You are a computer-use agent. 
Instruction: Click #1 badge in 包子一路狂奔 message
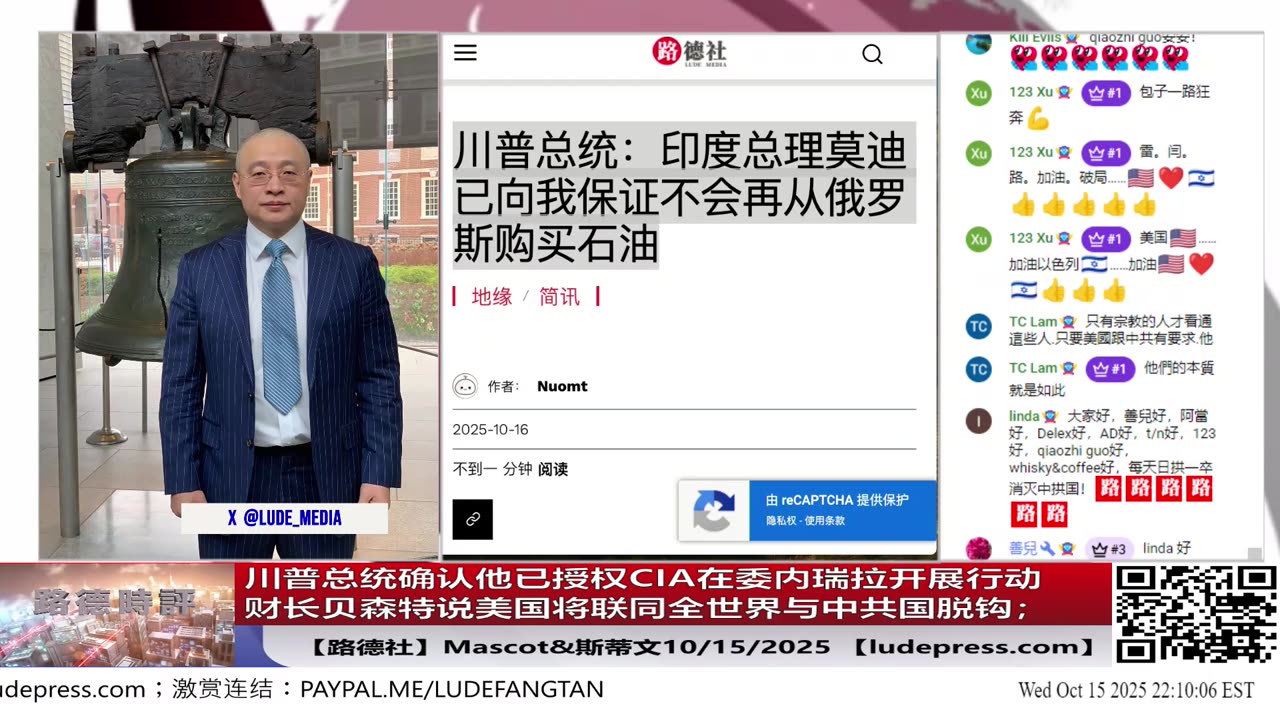pos(1106,92)
